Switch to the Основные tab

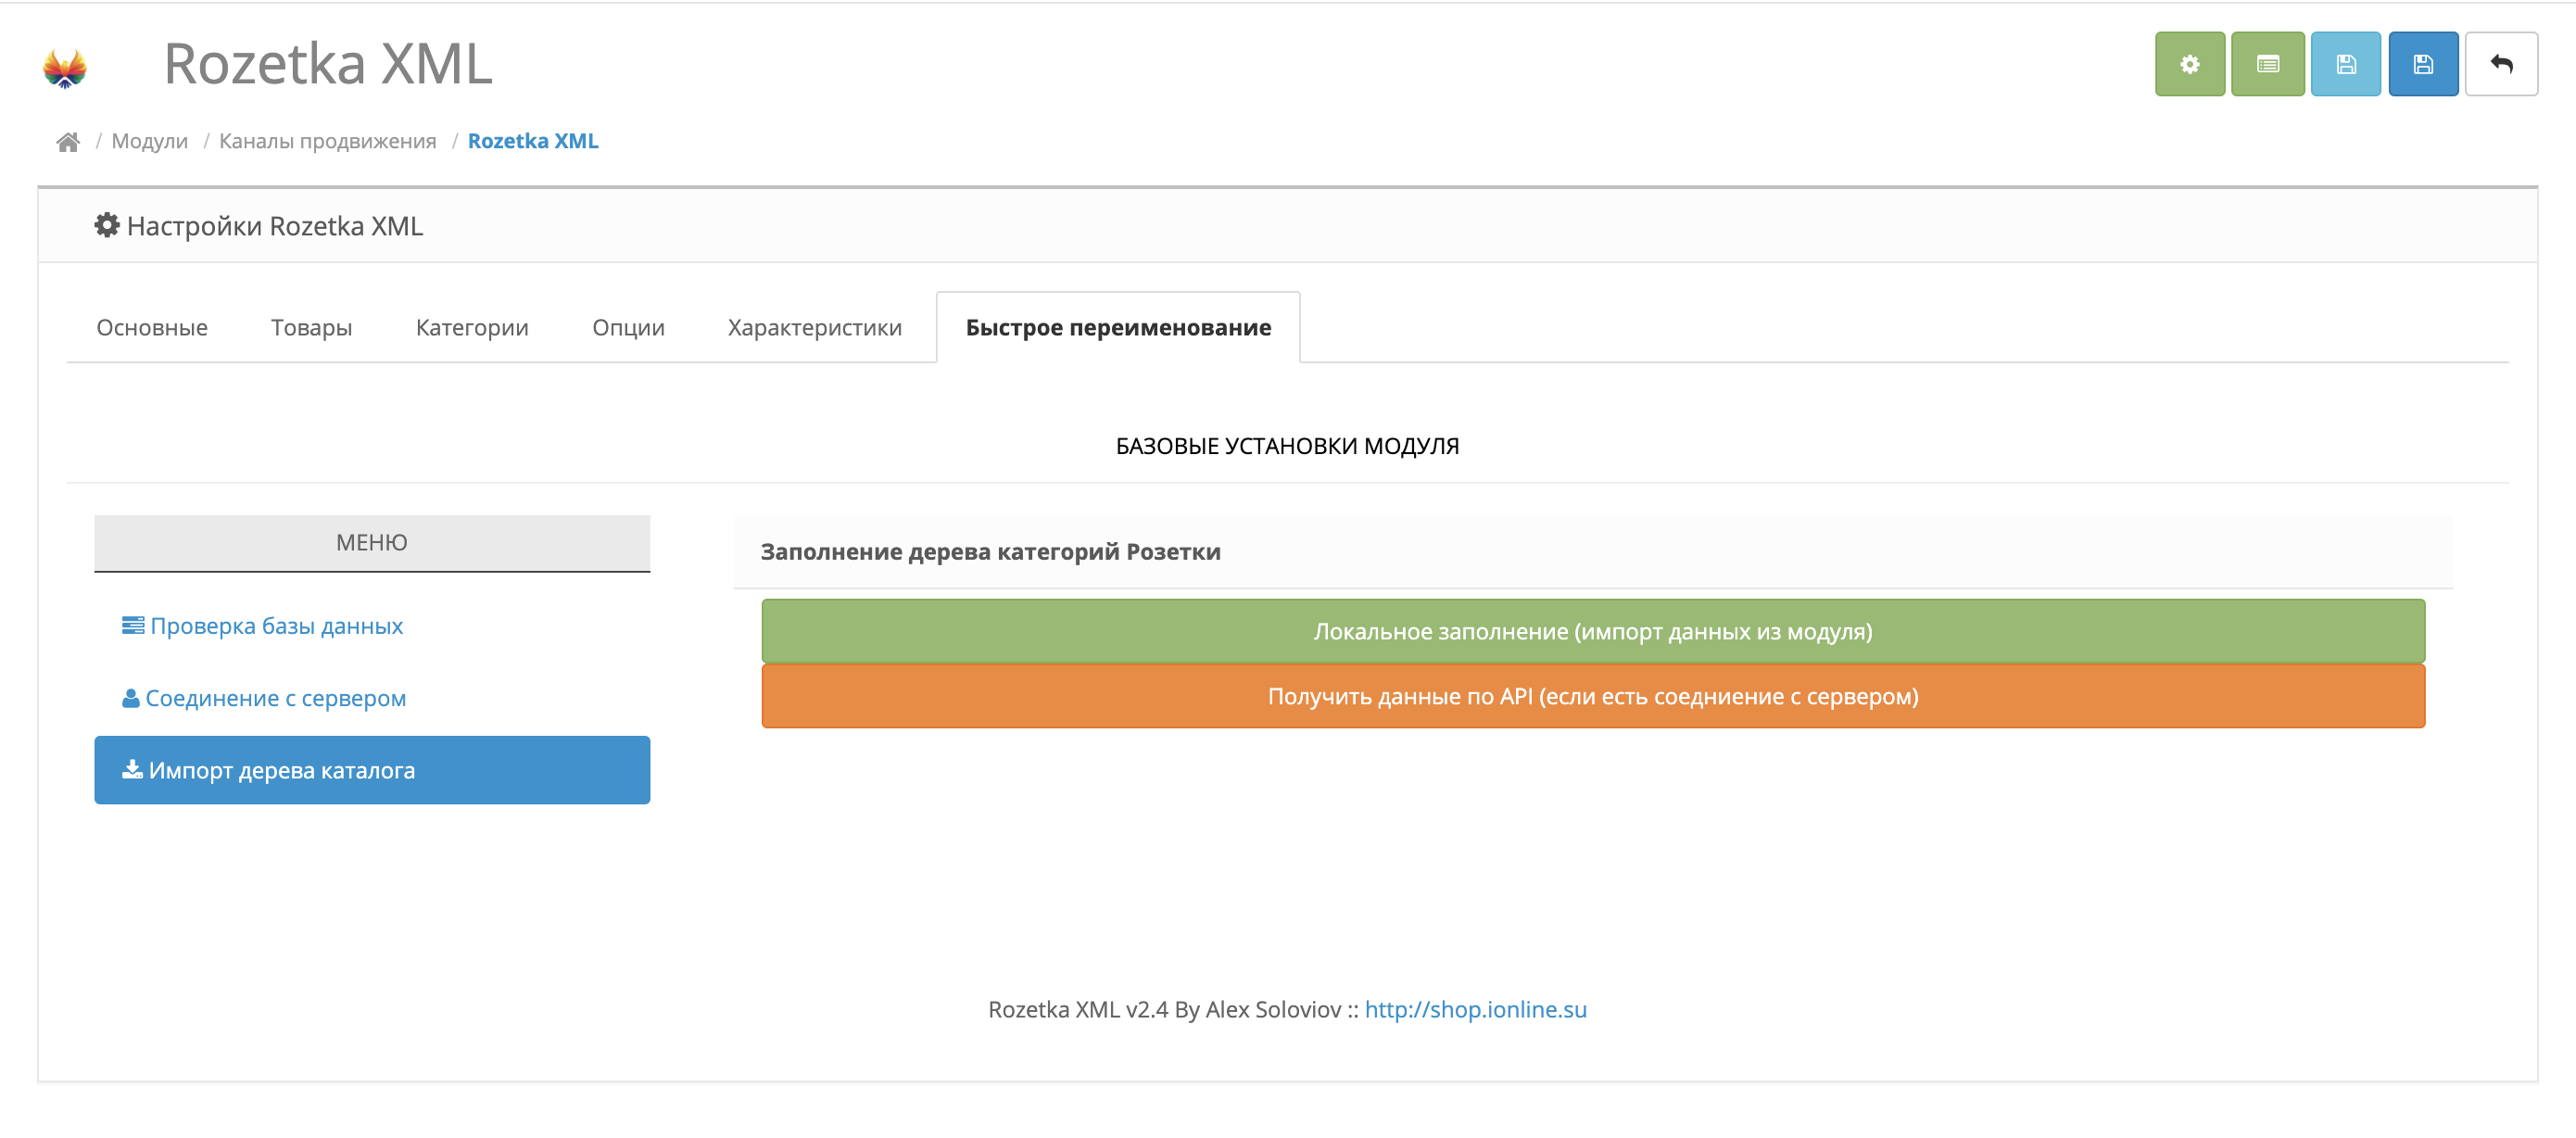pos(152,327)
